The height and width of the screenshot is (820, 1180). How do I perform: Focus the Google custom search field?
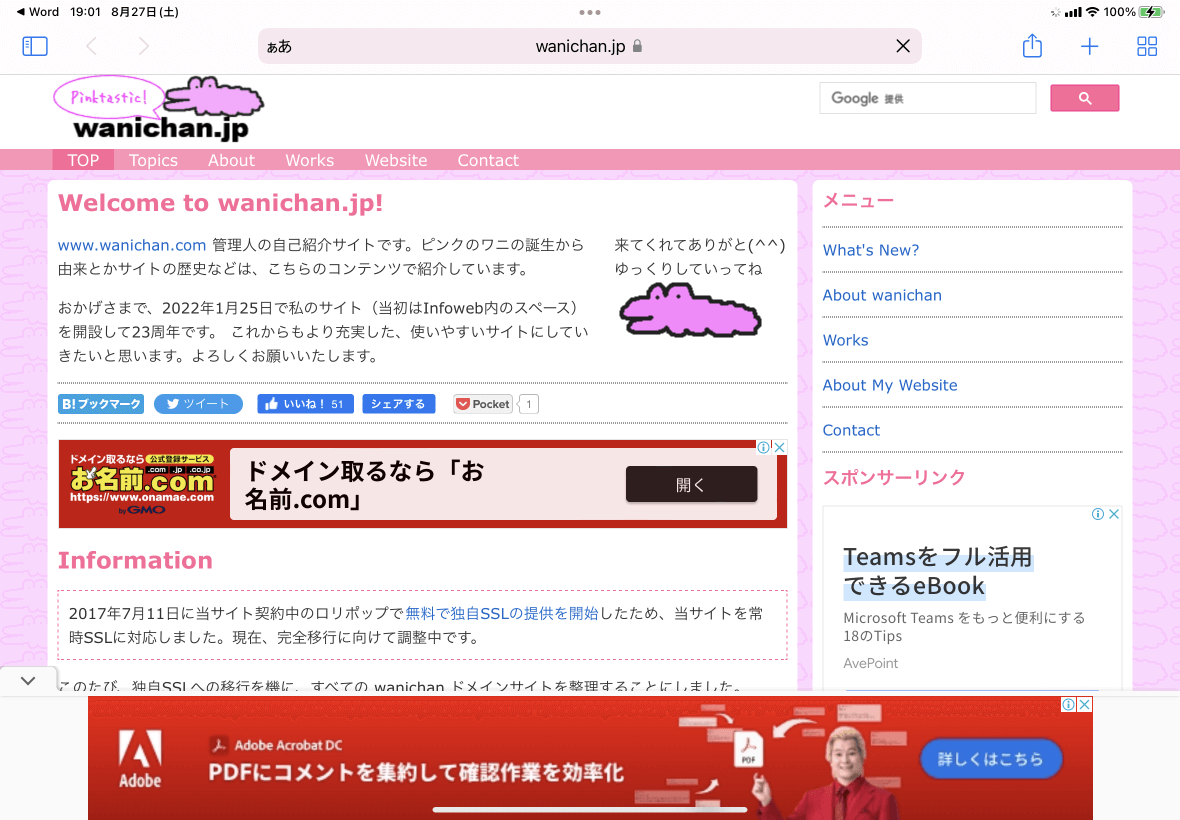click(928, 98)
